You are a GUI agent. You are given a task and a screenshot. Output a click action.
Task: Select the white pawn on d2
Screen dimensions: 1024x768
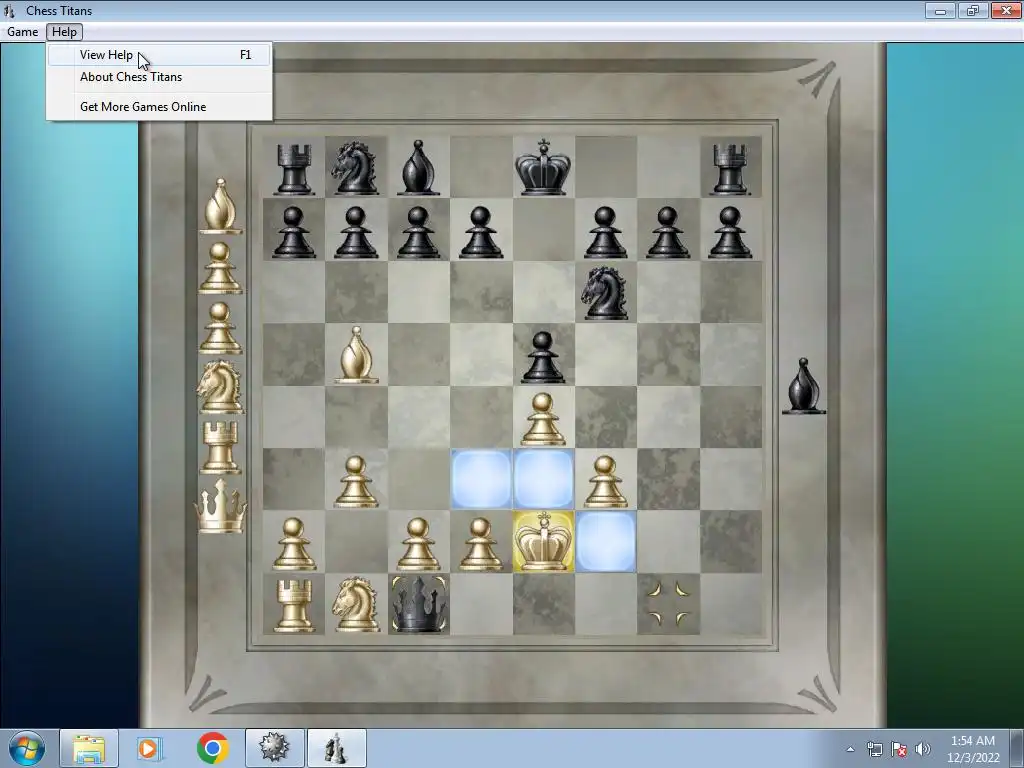[x=481, y=544]
